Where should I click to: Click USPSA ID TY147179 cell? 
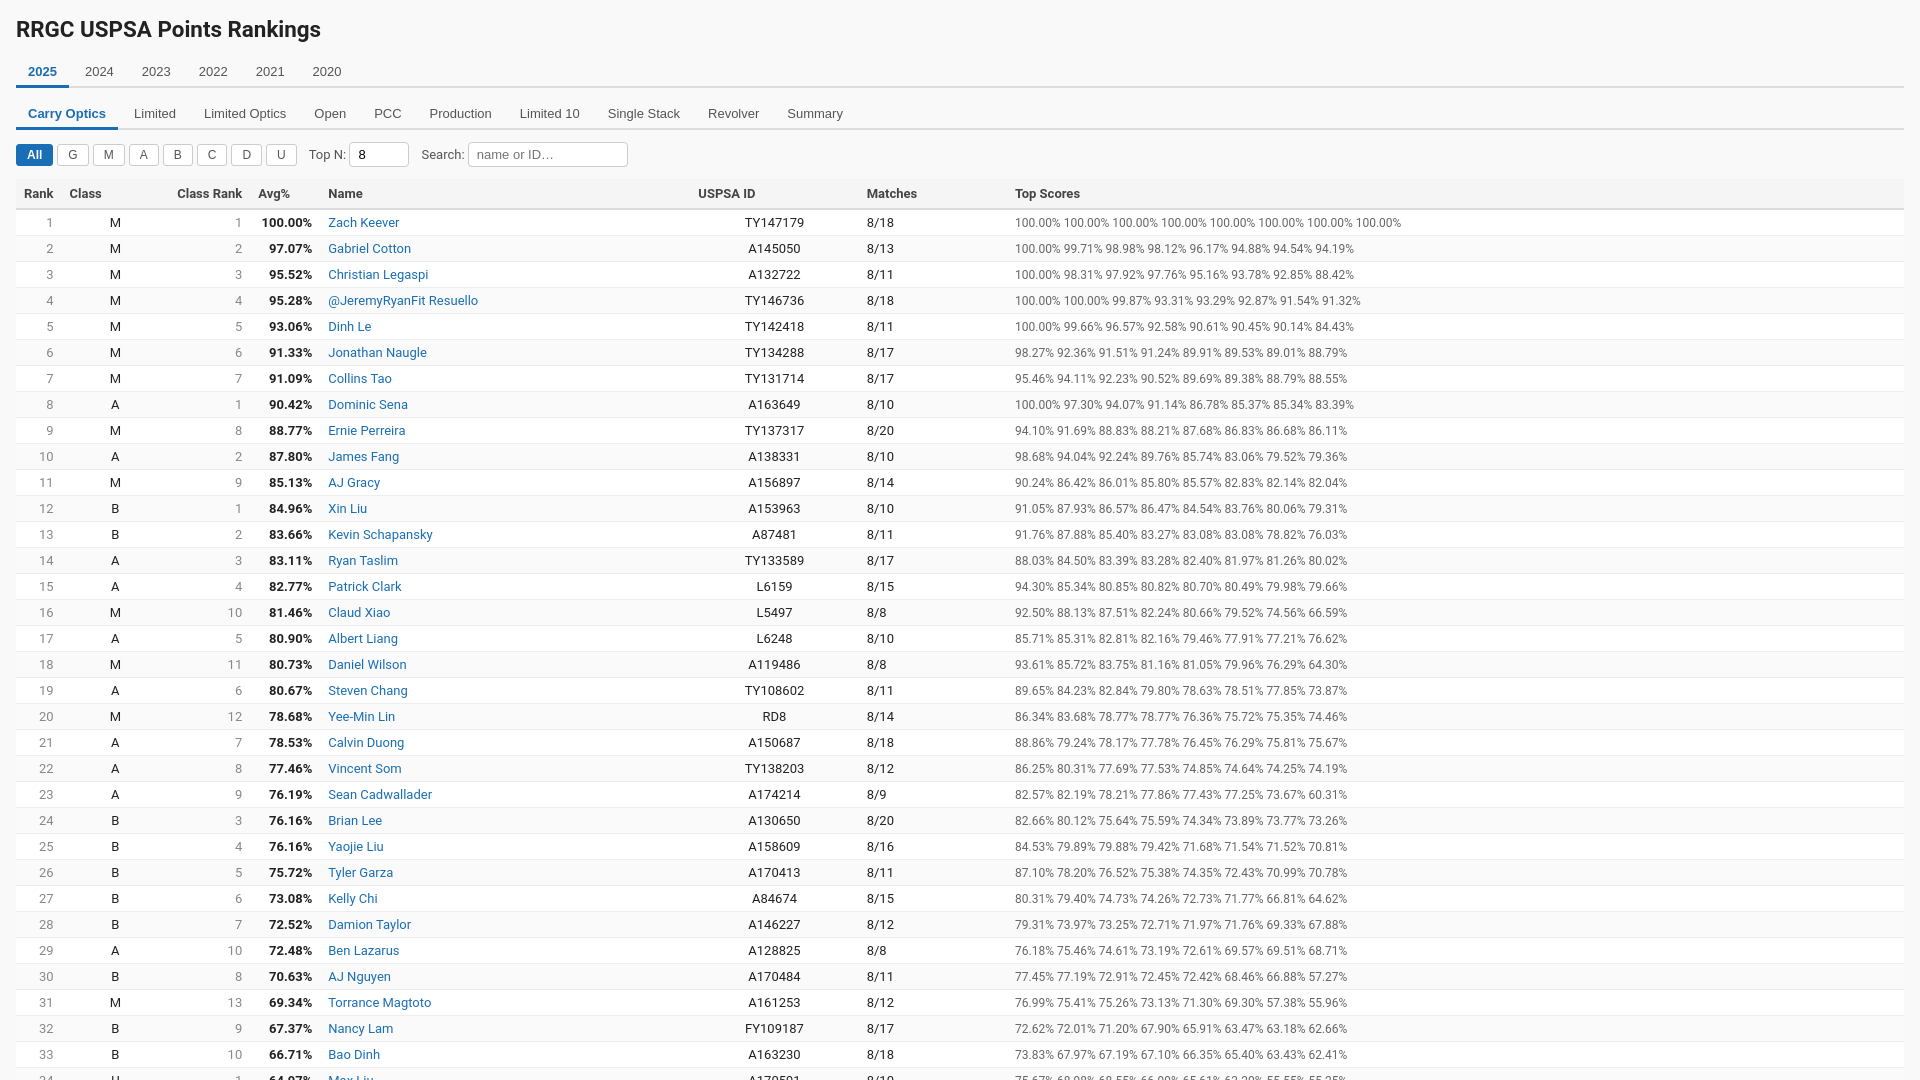[774, 223]
